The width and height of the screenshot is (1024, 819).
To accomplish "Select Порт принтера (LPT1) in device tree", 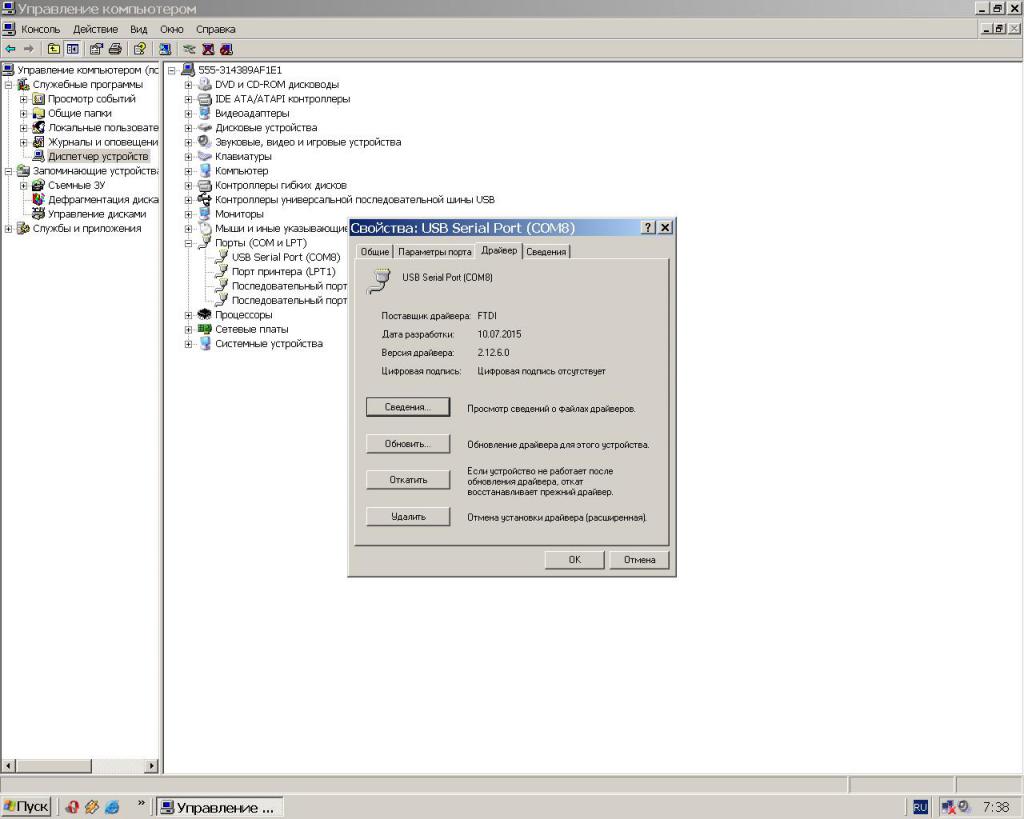I will point(283,272).
